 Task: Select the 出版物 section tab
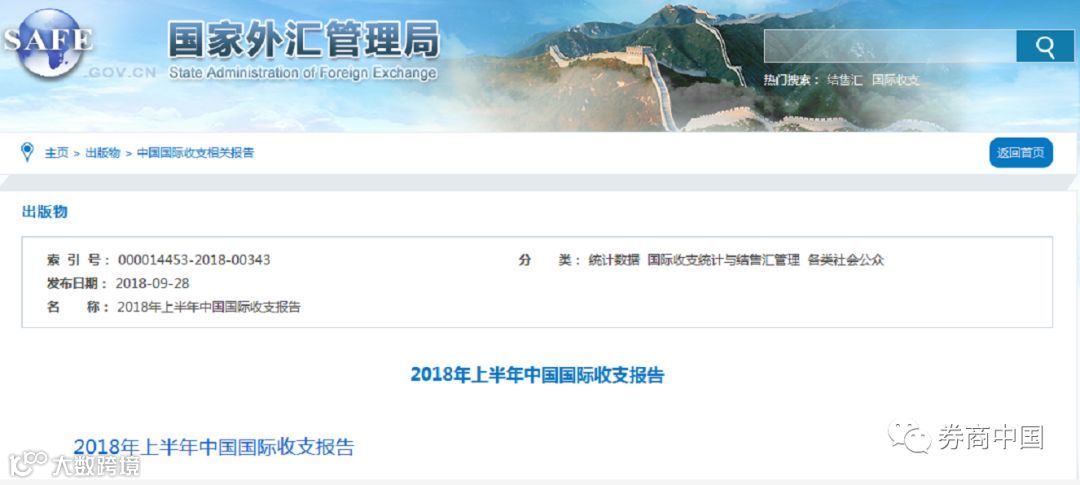click(45, 212)
